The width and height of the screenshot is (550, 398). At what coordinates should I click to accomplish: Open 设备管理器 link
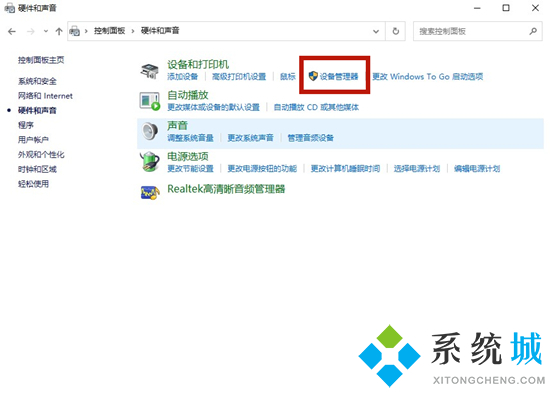(x=339, y=76)
